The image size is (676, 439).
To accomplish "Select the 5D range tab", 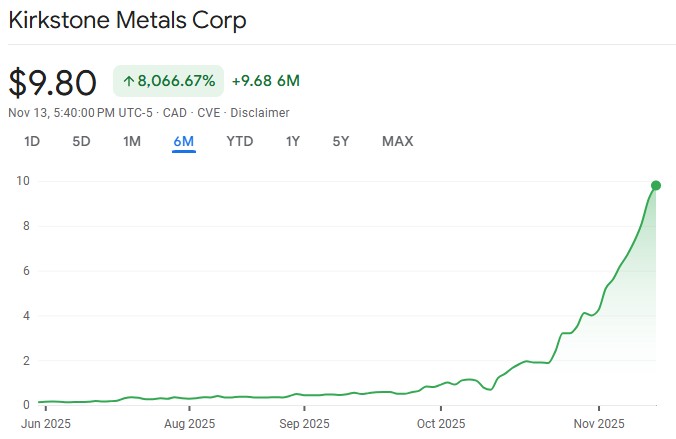I will pos(81,141).
